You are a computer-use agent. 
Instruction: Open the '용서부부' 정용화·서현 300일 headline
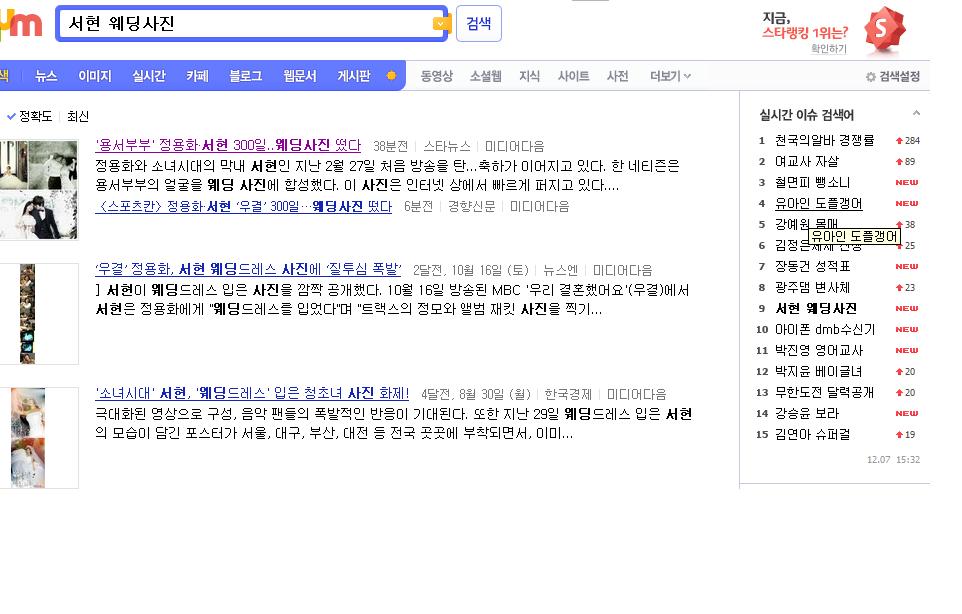(x=228, y=145)
